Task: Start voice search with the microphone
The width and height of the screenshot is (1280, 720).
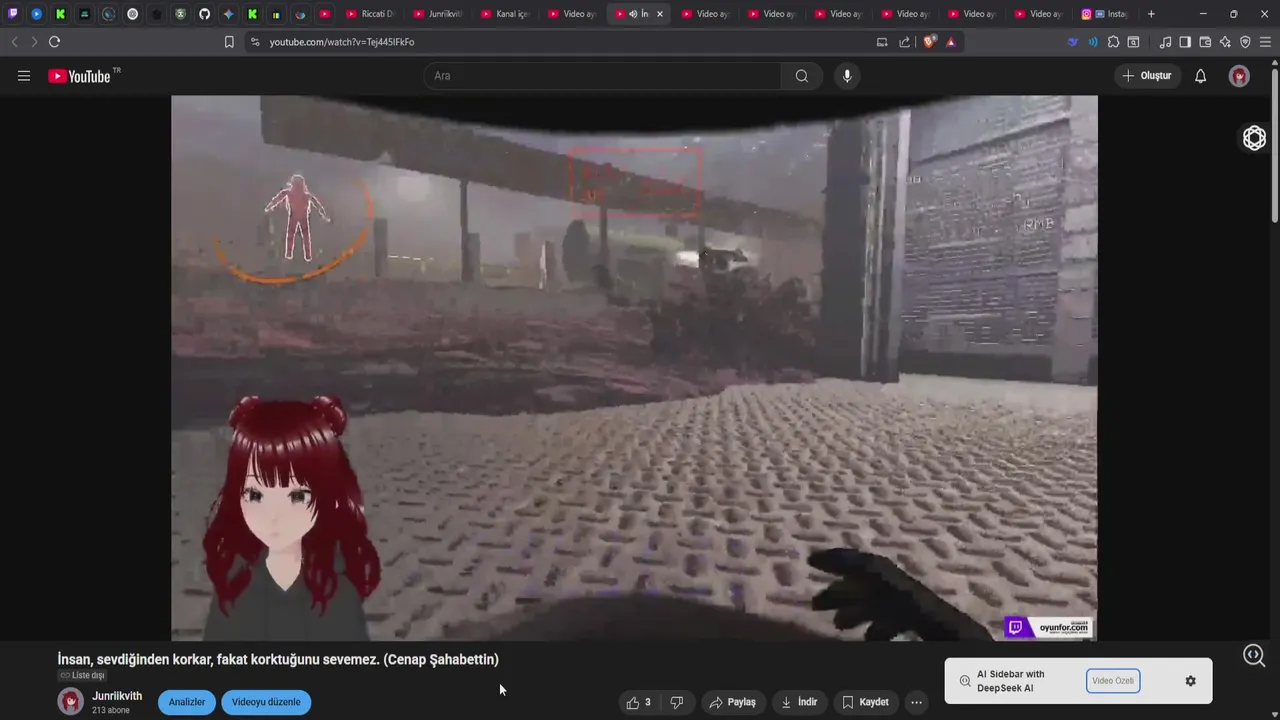Action: click(x=847, y=76)
